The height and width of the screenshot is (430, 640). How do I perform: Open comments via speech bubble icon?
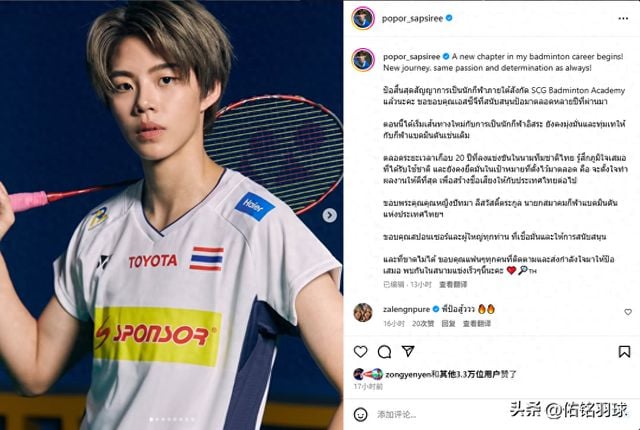pos(384,351)
